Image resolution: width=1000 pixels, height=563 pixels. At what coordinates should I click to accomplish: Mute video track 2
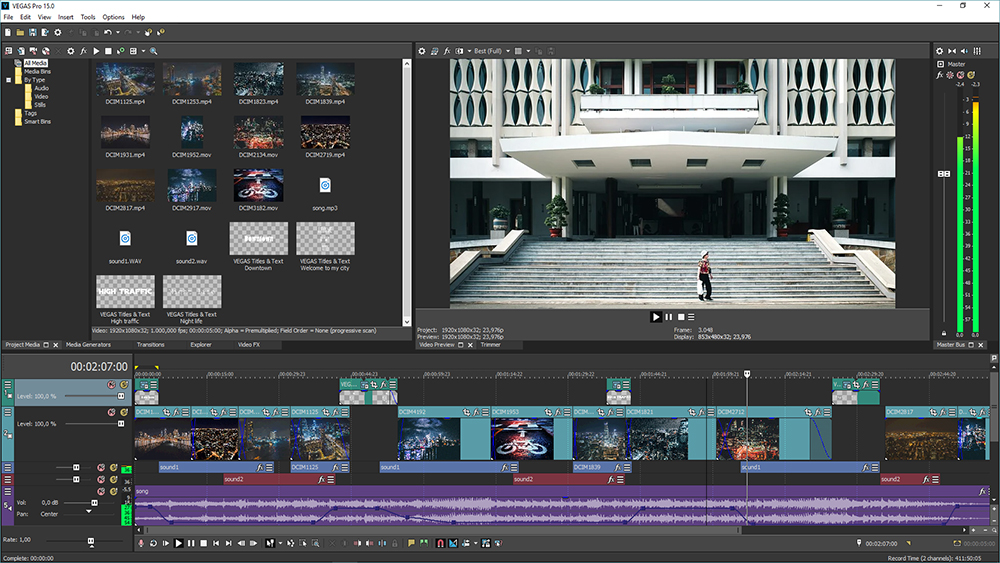click(x=112, y=413)
